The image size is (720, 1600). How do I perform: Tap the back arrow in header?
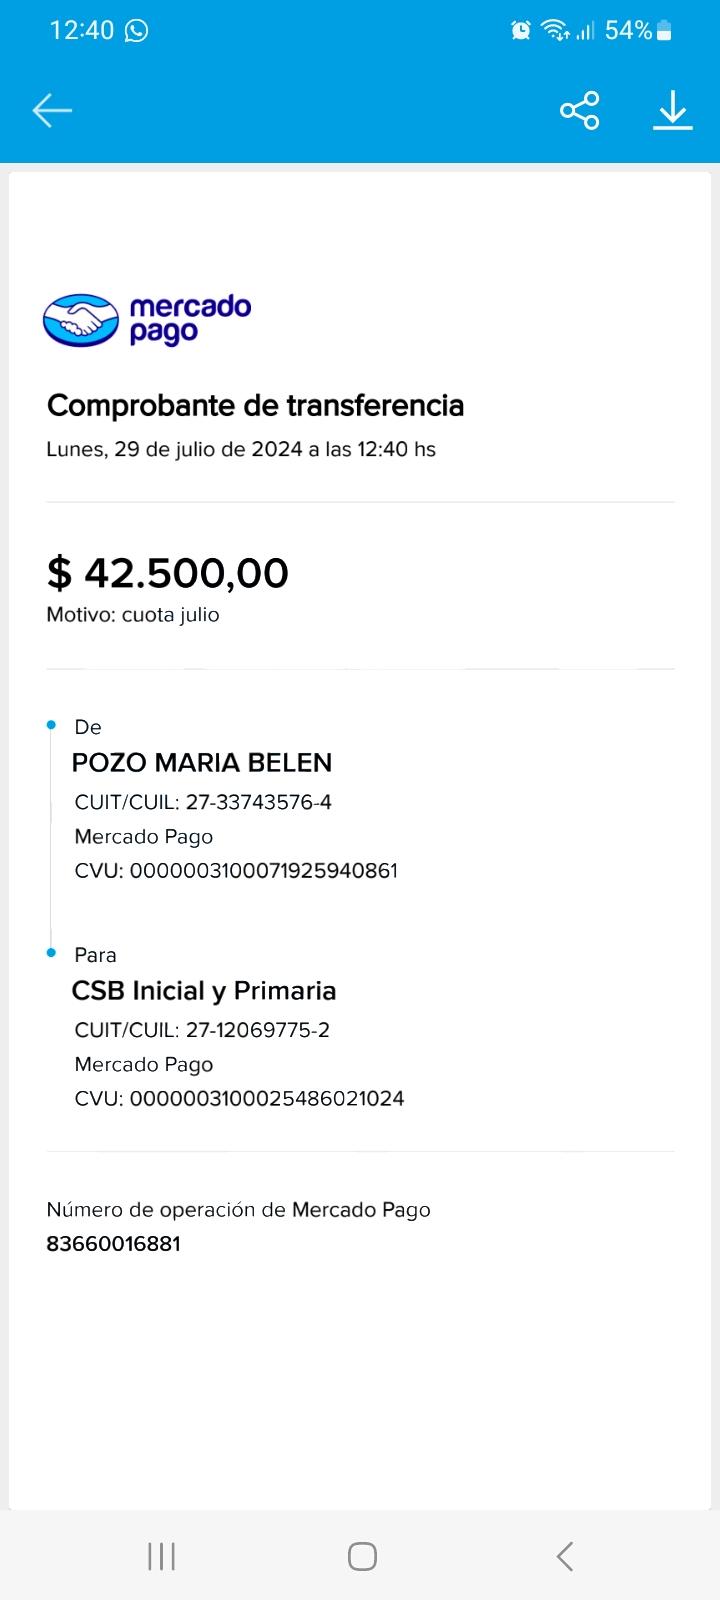(52, 110)
